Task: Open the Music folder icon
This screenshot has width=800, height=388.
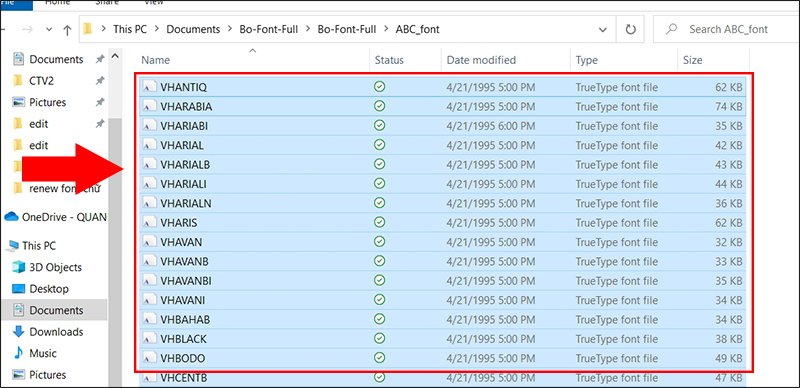Action: click(18, 353)
